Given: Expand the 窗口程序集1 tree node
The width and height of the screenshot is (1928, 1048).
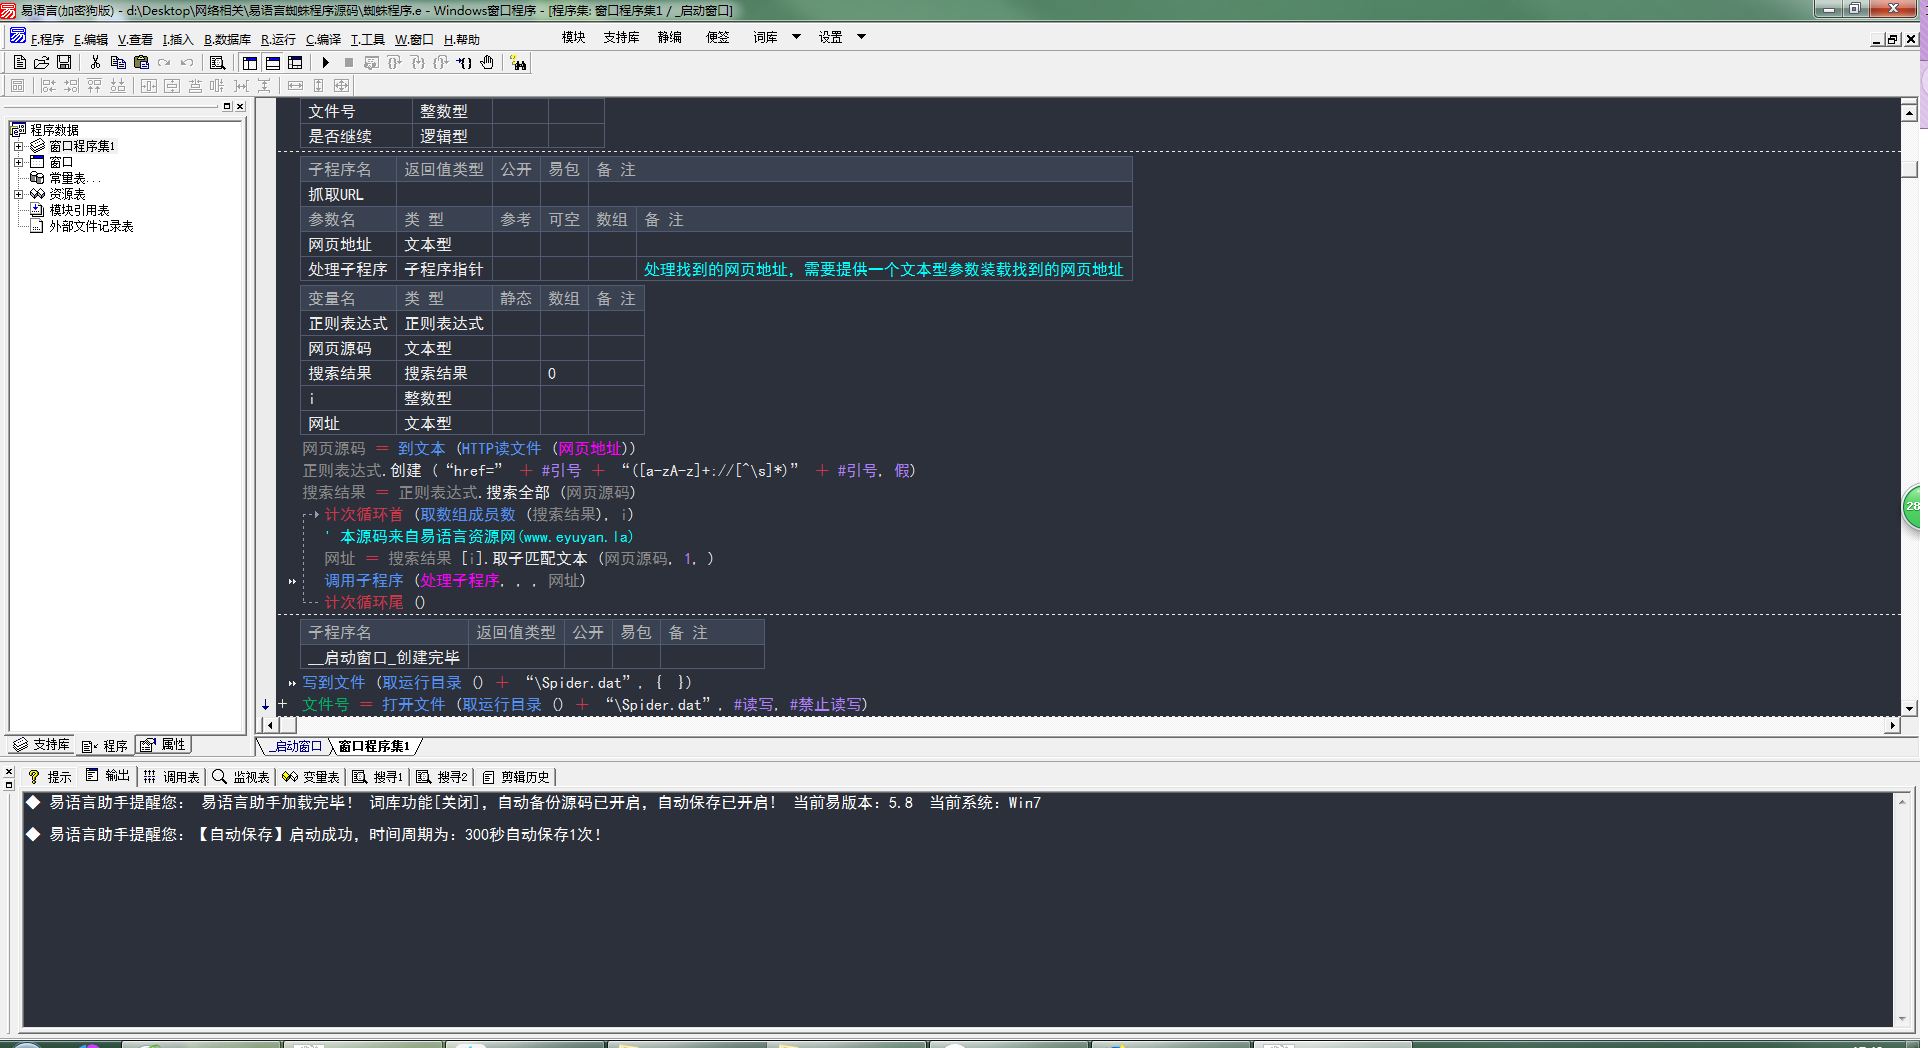Looking at the screenshot, I should point(18,146).
